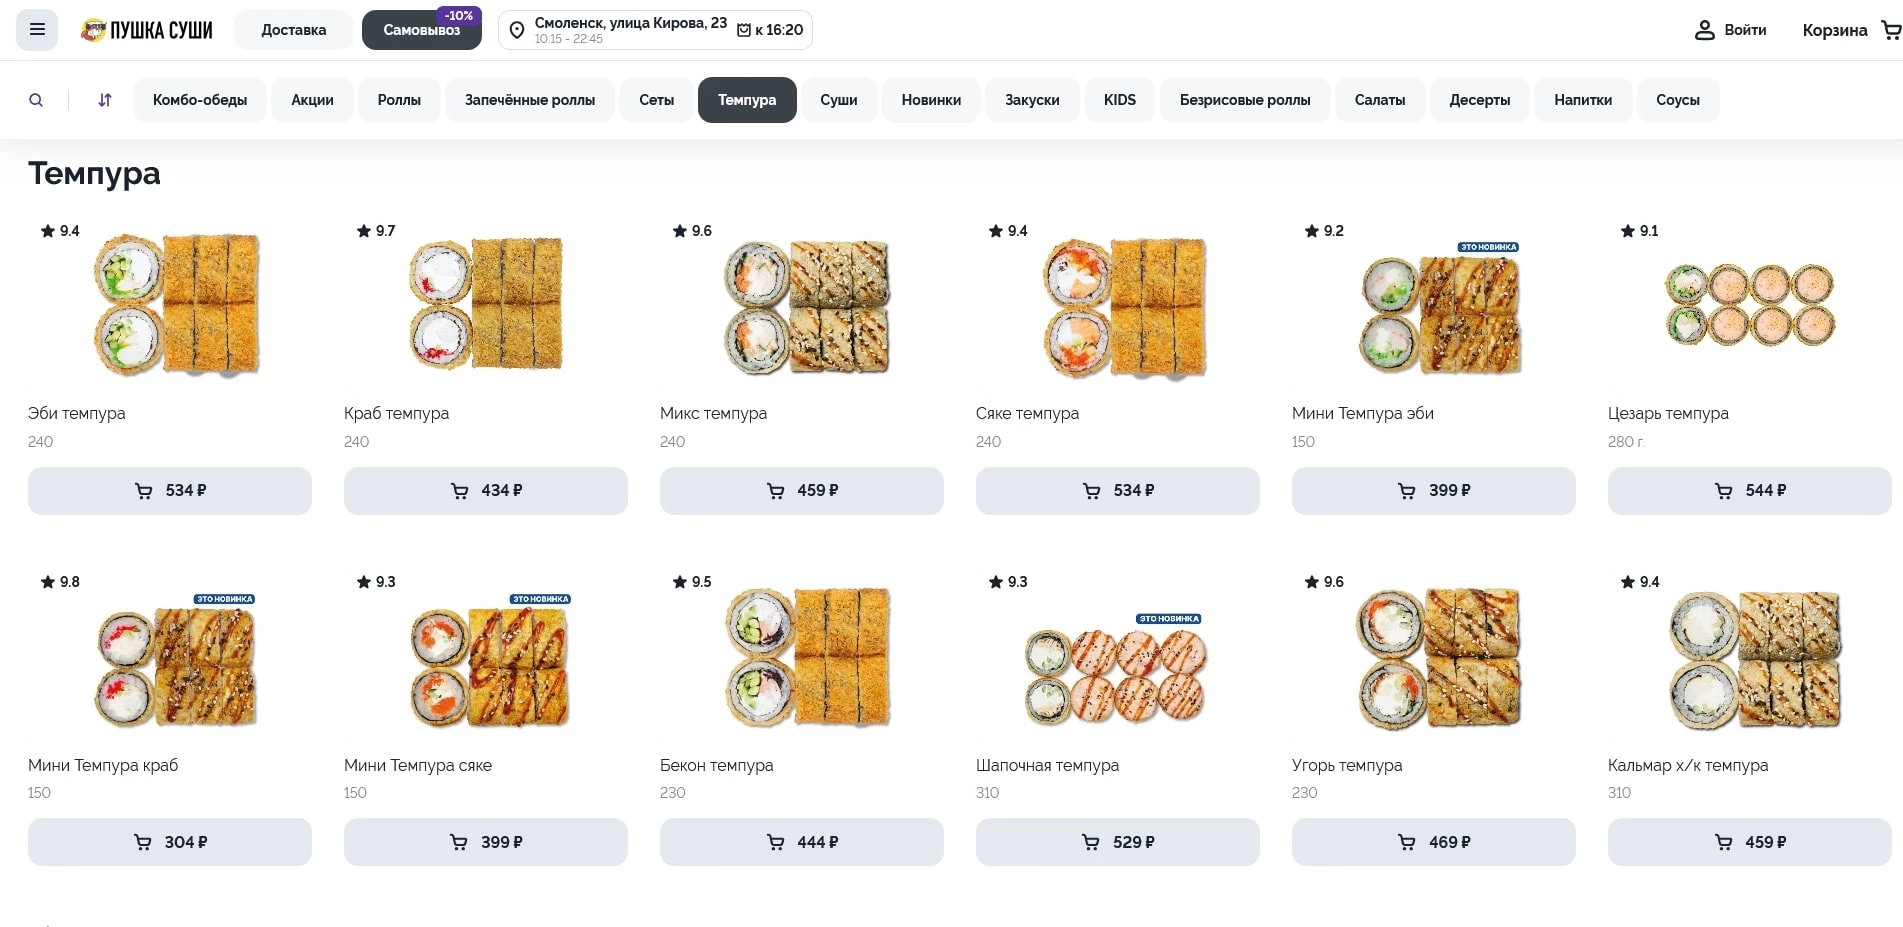
Task: Open the Десерты category tab
Action: click(1479, 100)
